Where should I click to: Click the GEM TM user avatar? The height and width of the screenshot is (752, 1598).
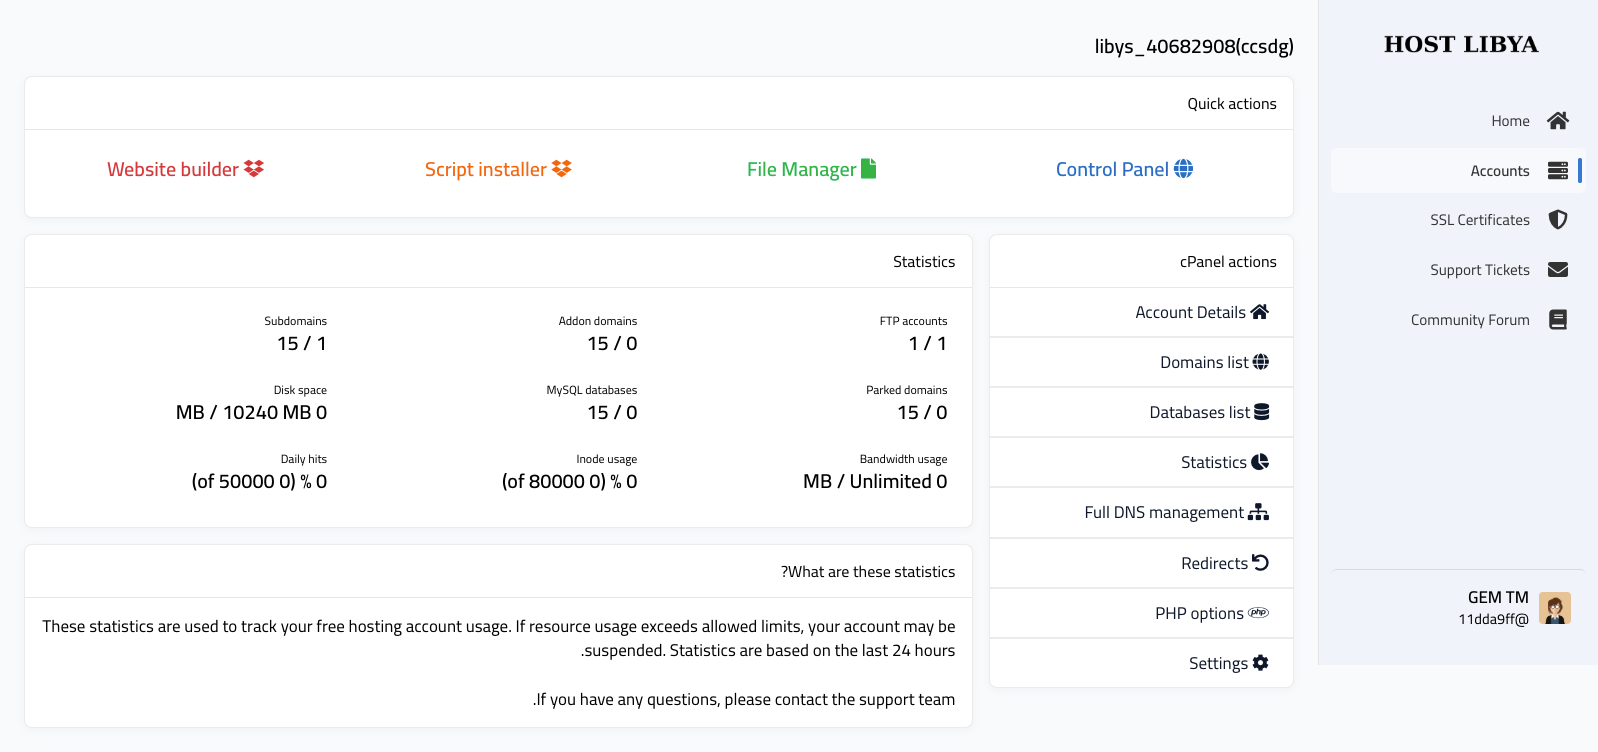point(1554,608)
